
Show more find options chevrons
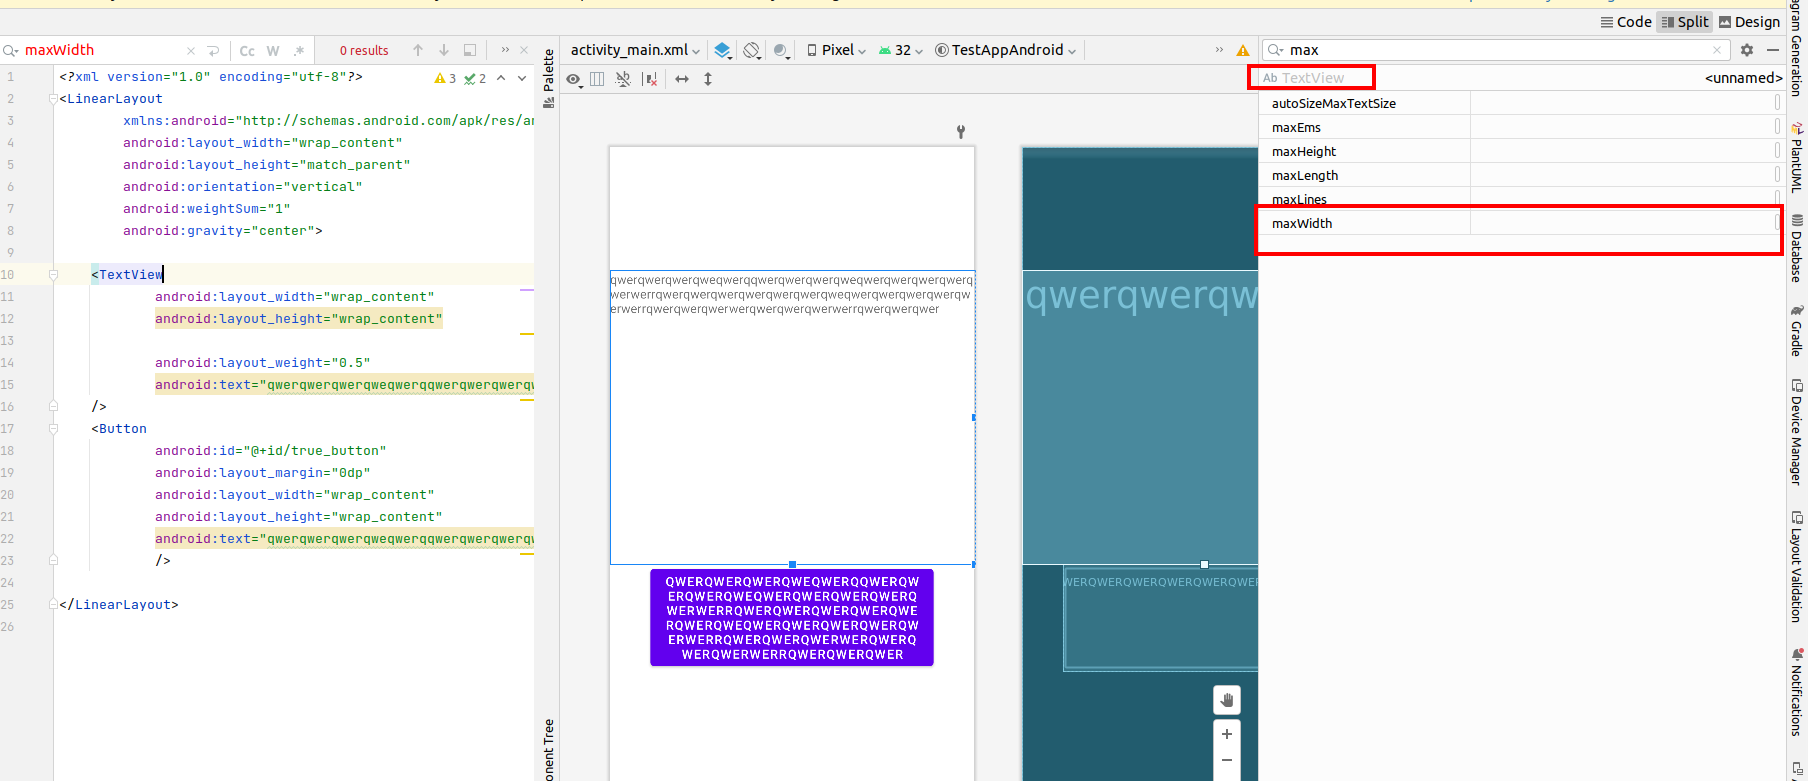click(505, 50)
